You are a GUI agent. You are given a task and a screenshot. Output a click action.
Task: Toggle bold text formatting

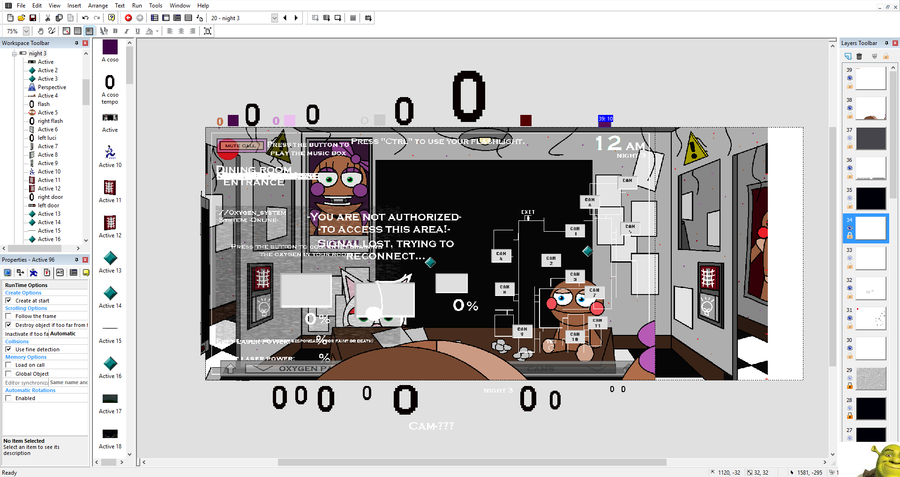pyautogui.click(x=115, y=31)
